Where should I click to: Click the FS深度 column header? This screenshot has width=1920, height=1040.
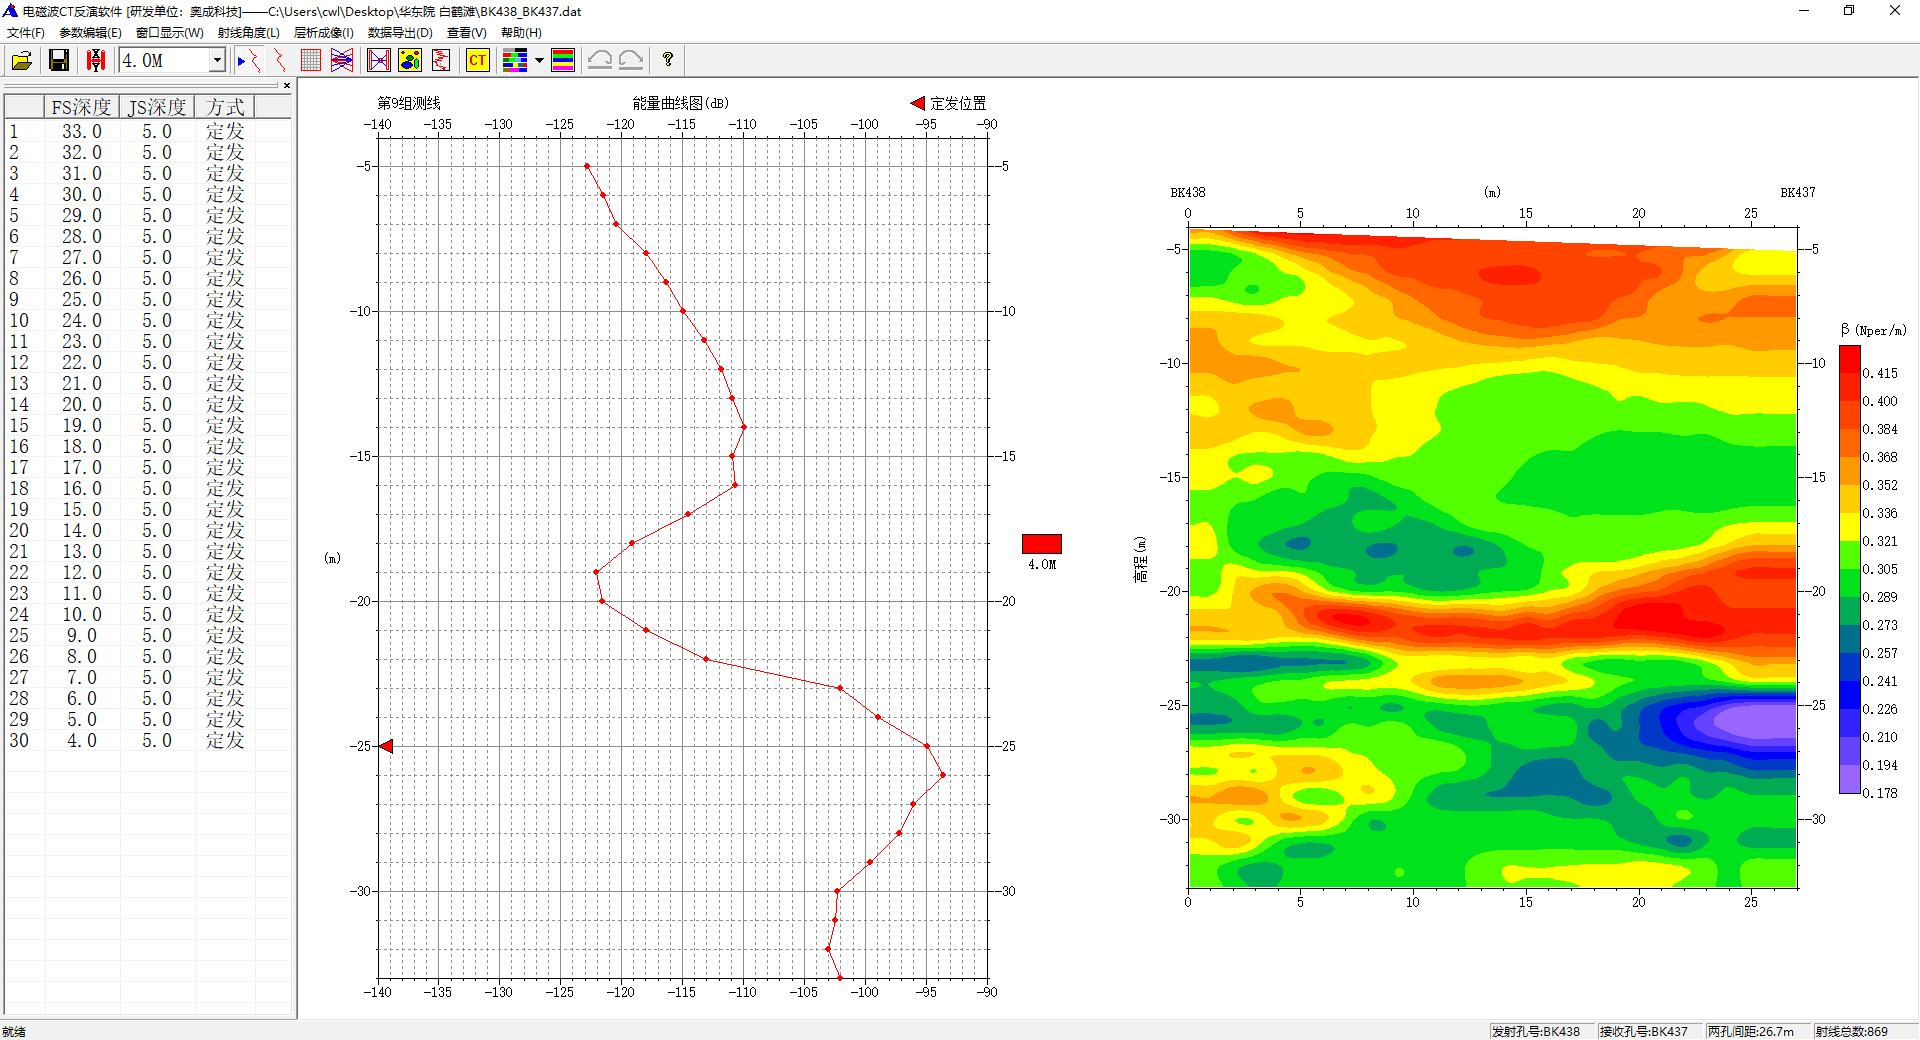pyautogui.click(x=81, y=107)
